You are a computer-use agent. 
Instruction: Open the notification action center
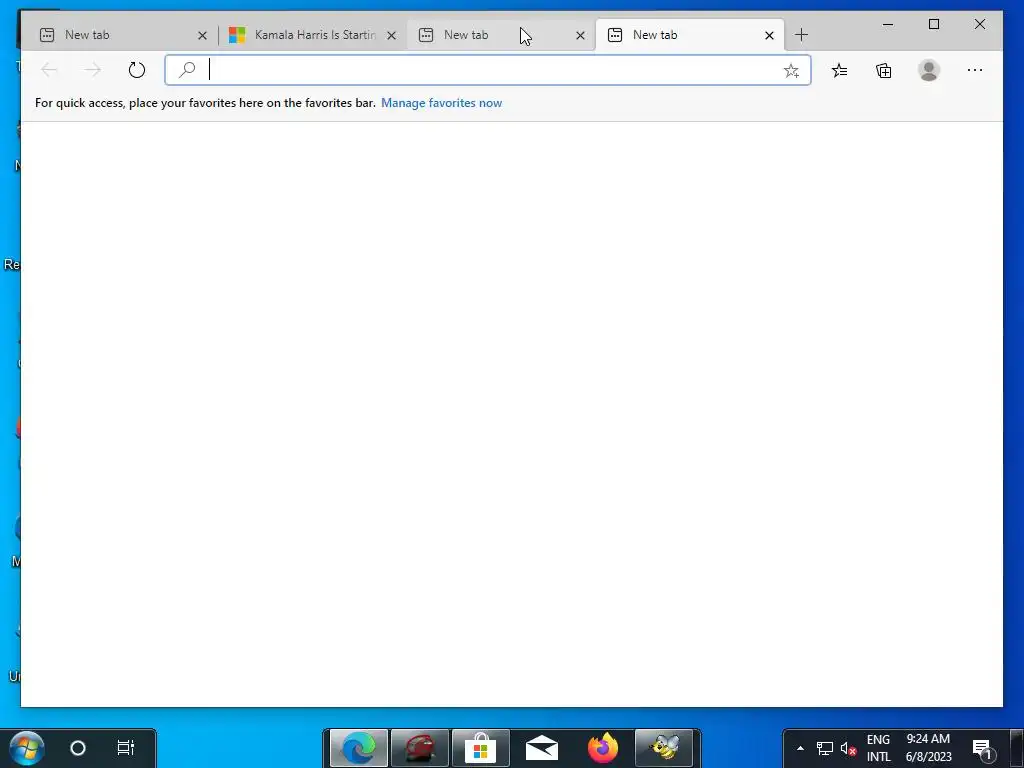pos(983,748)
